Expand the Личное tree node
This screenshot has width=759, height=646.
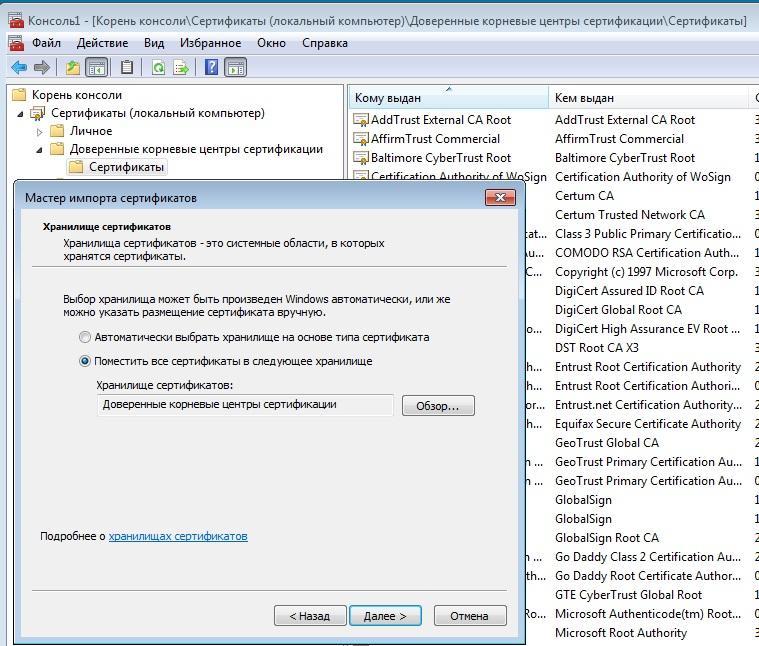point(40,131)
